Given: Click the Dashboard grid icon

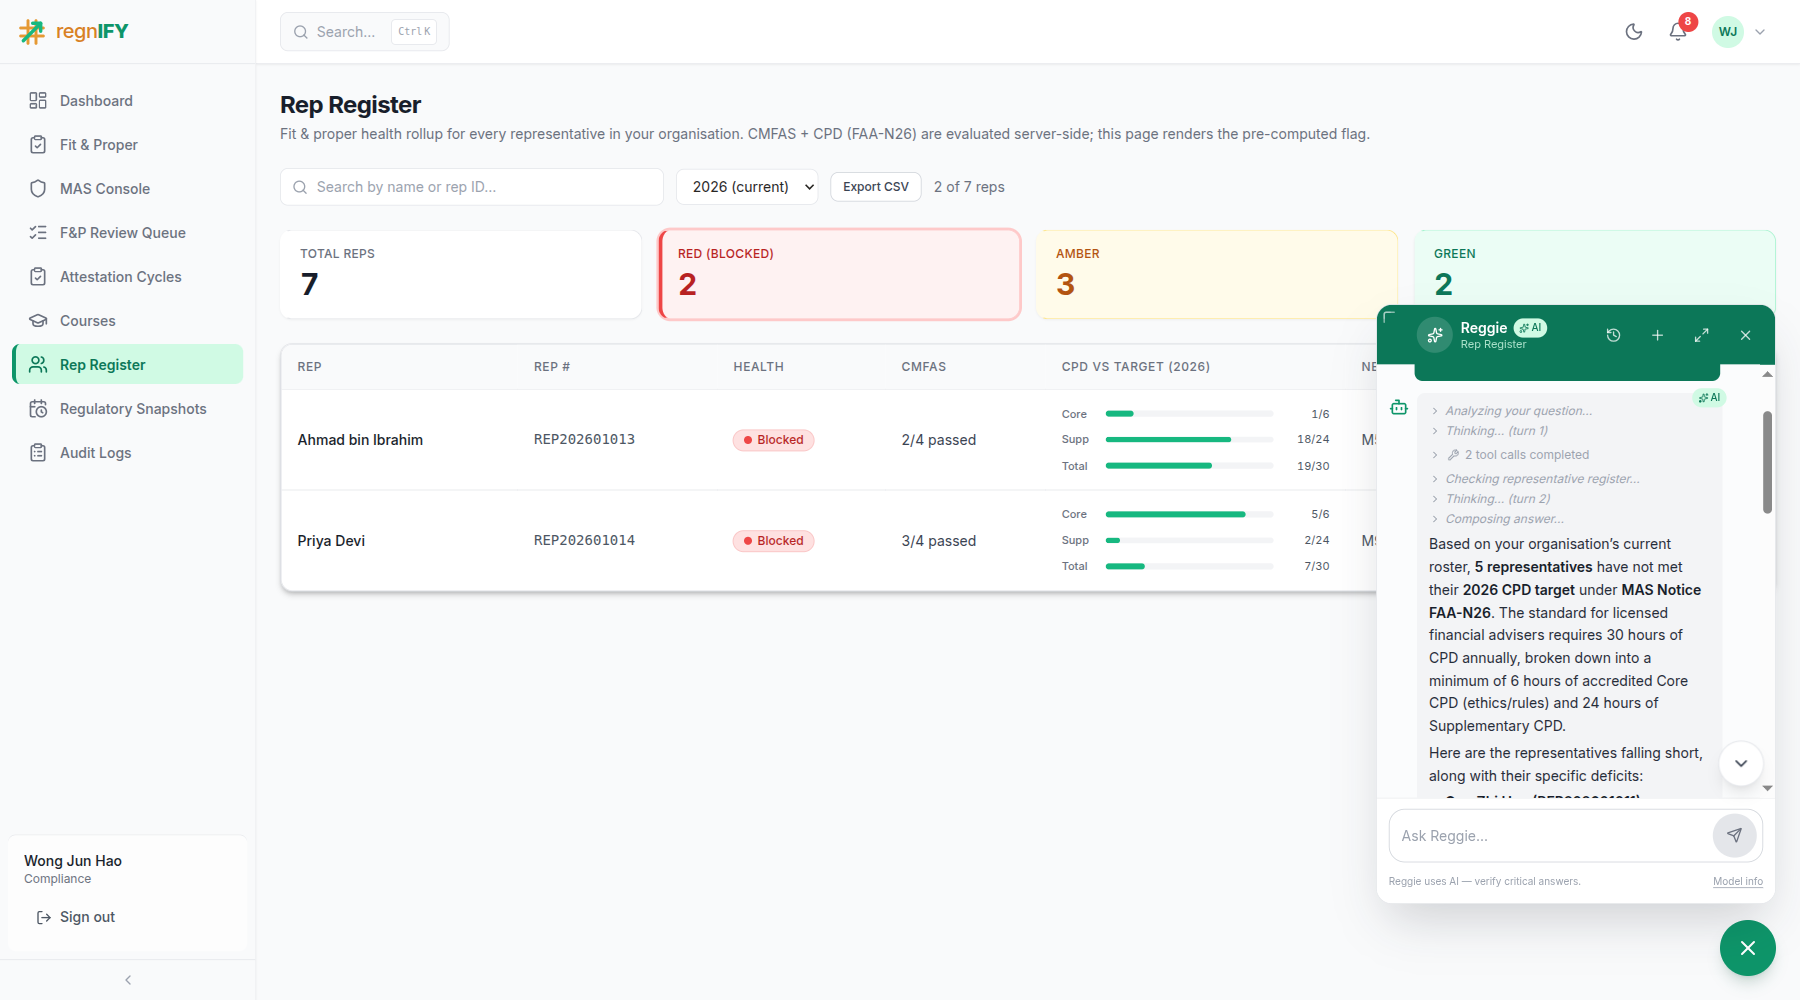Looking at the screenshot, I should 38,101.
